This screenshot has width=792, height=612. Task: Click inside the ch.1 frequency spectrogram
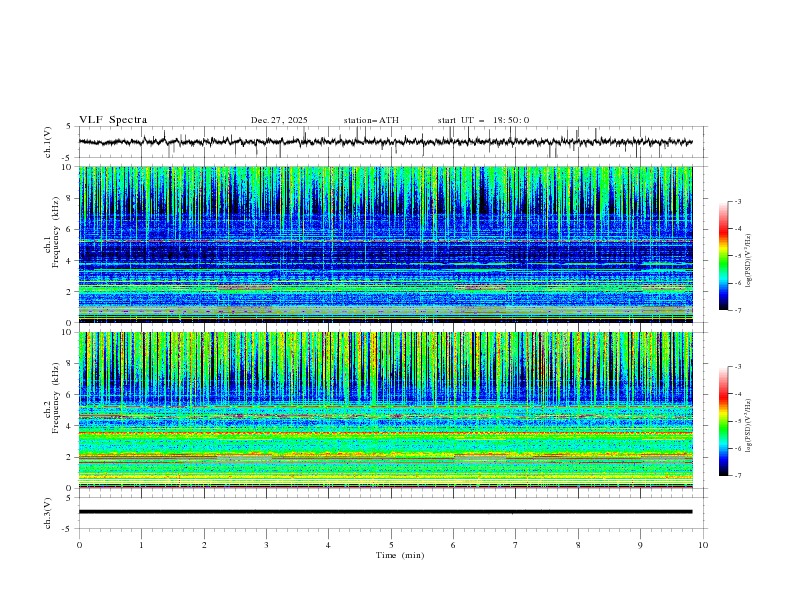390,245
